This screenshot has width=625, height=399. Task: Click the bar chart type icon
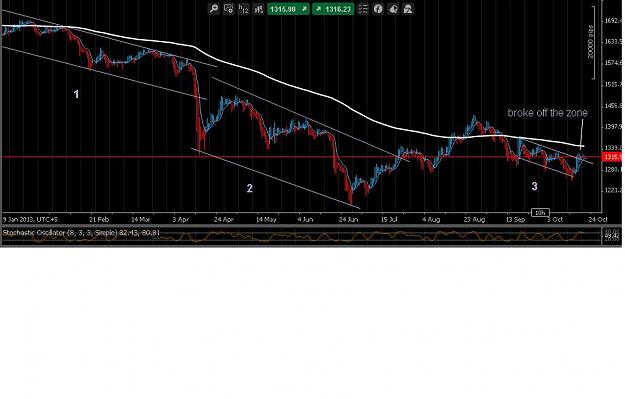(x=259, y=9)
